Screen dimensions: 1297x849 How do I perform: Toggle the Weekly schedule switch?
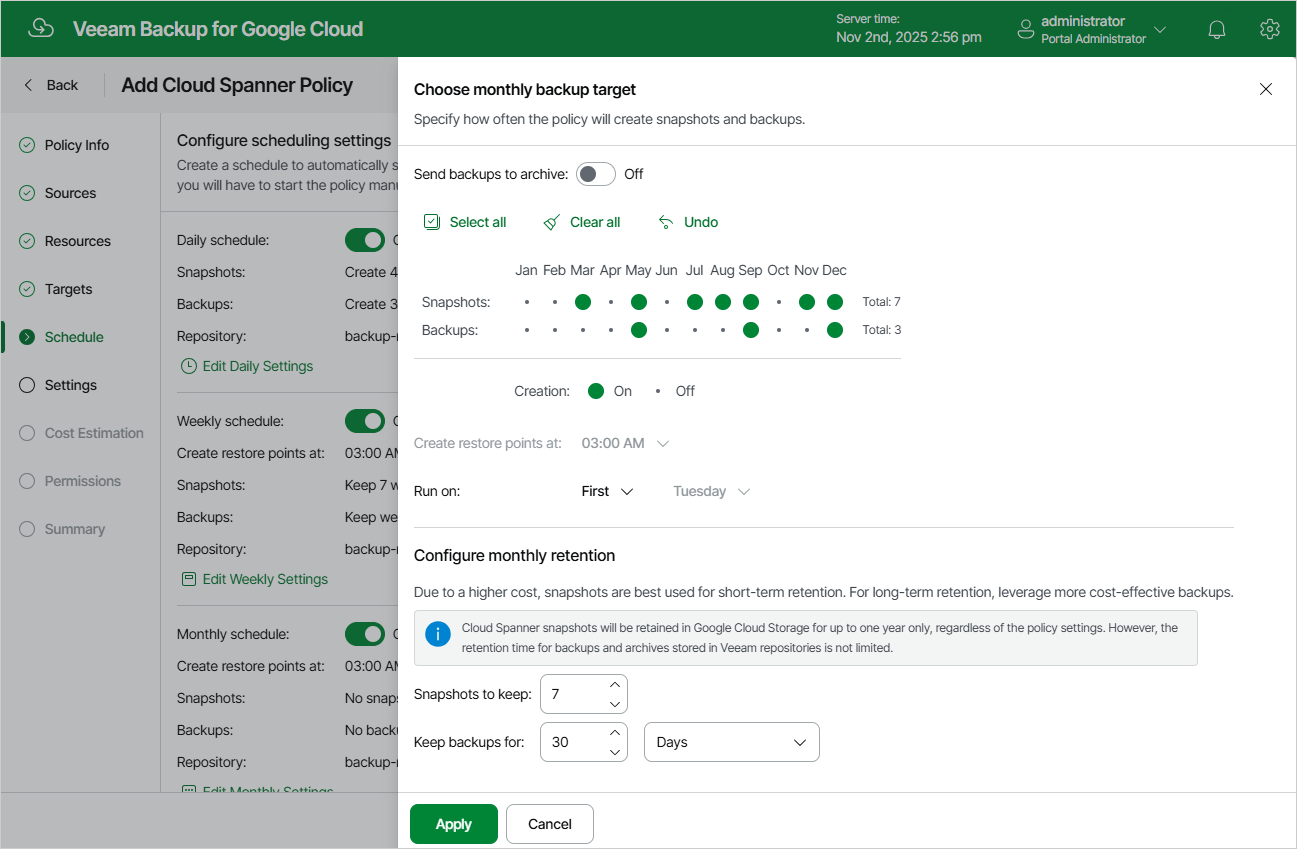pyautogui.click(x=365, y=421)
